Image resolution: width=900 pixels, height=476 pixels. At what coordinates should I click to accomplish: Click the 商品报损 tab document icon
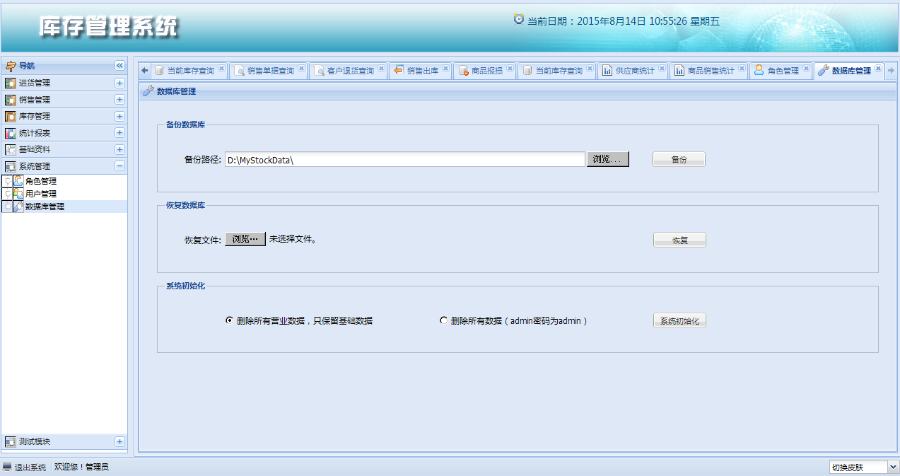click(x=464, y=71)
